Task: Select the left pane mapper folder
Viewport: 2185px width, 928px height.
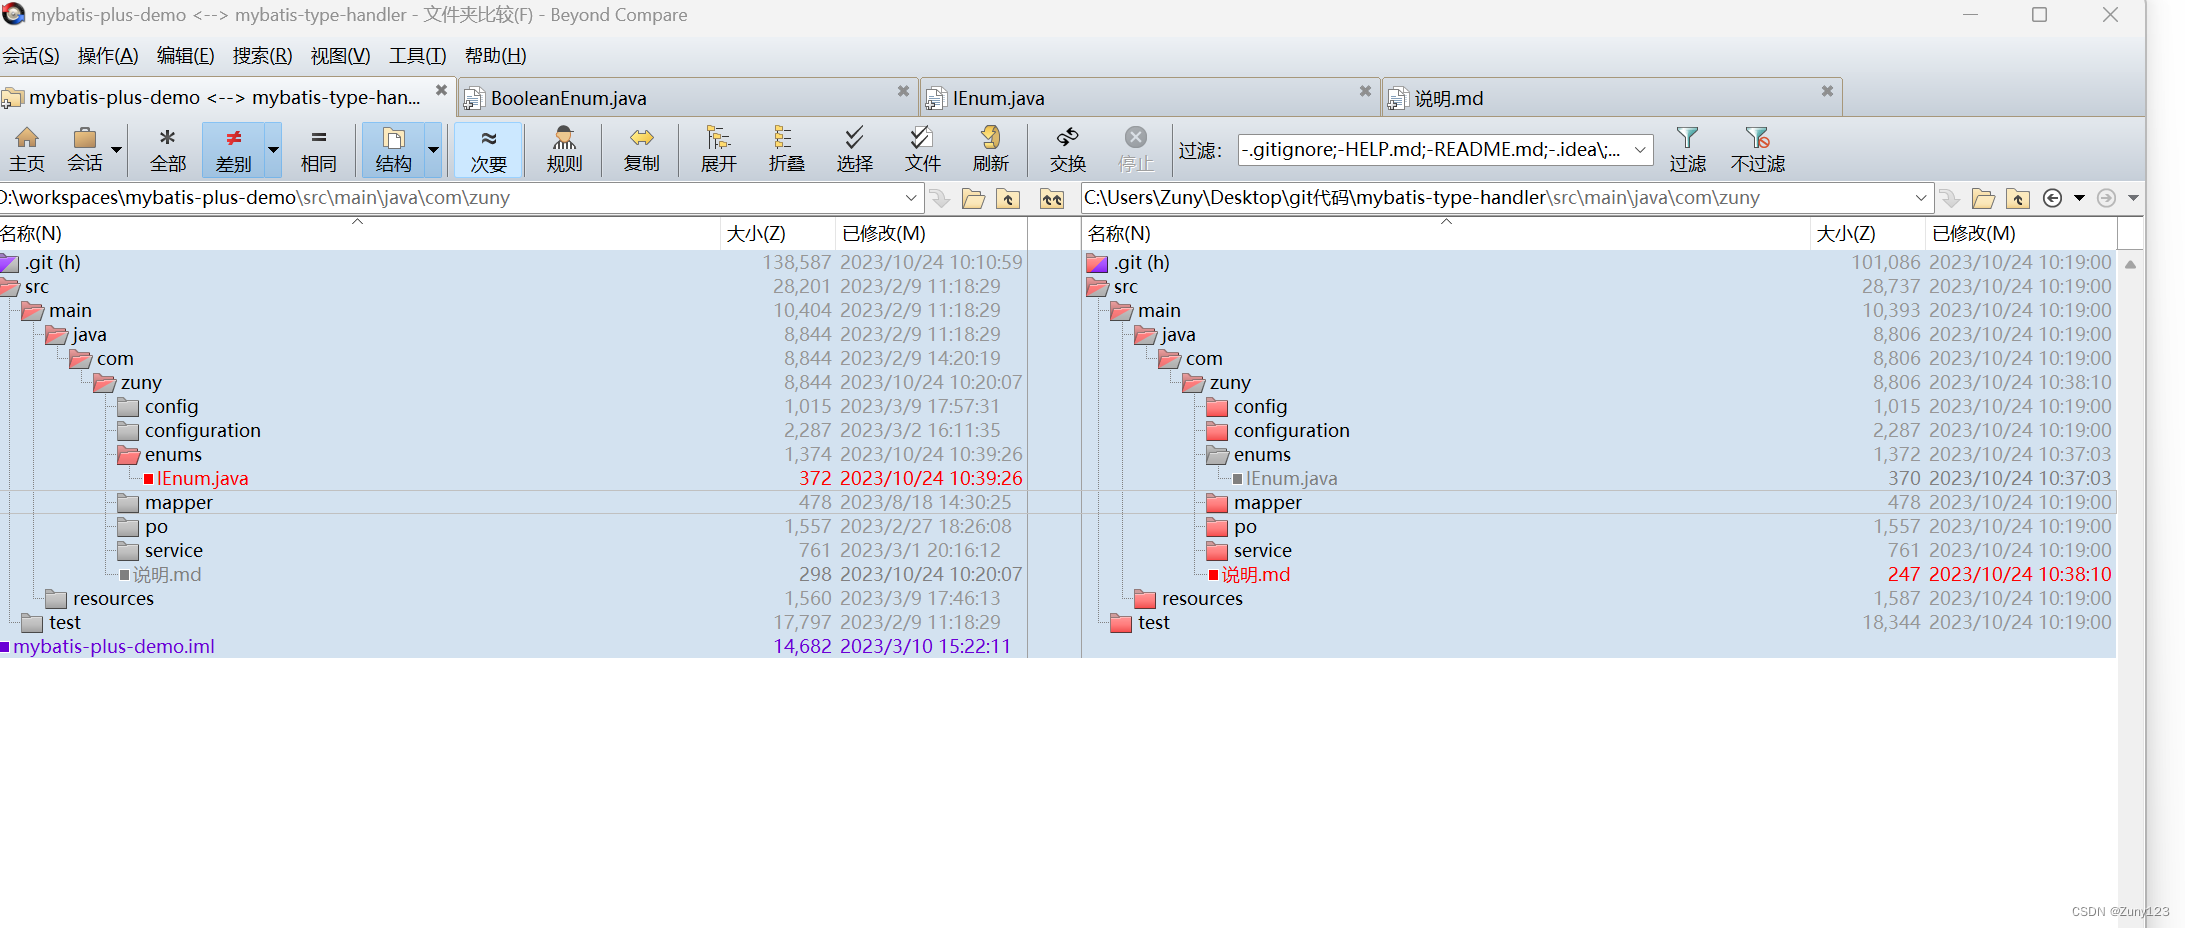Action: [x=178, y=503]
